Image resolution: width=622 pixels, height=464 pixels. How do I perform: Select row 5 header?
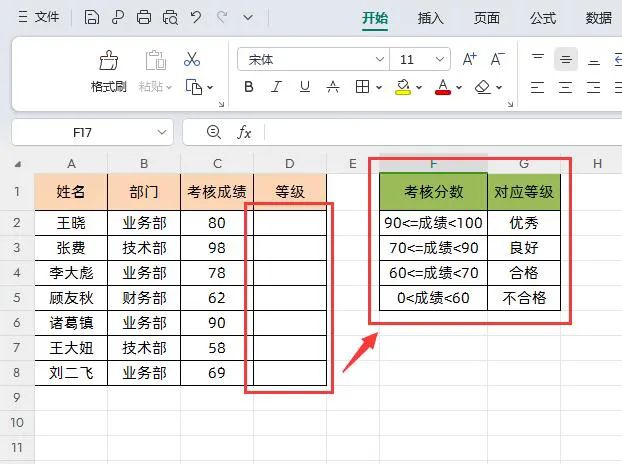tap(17, 298)
